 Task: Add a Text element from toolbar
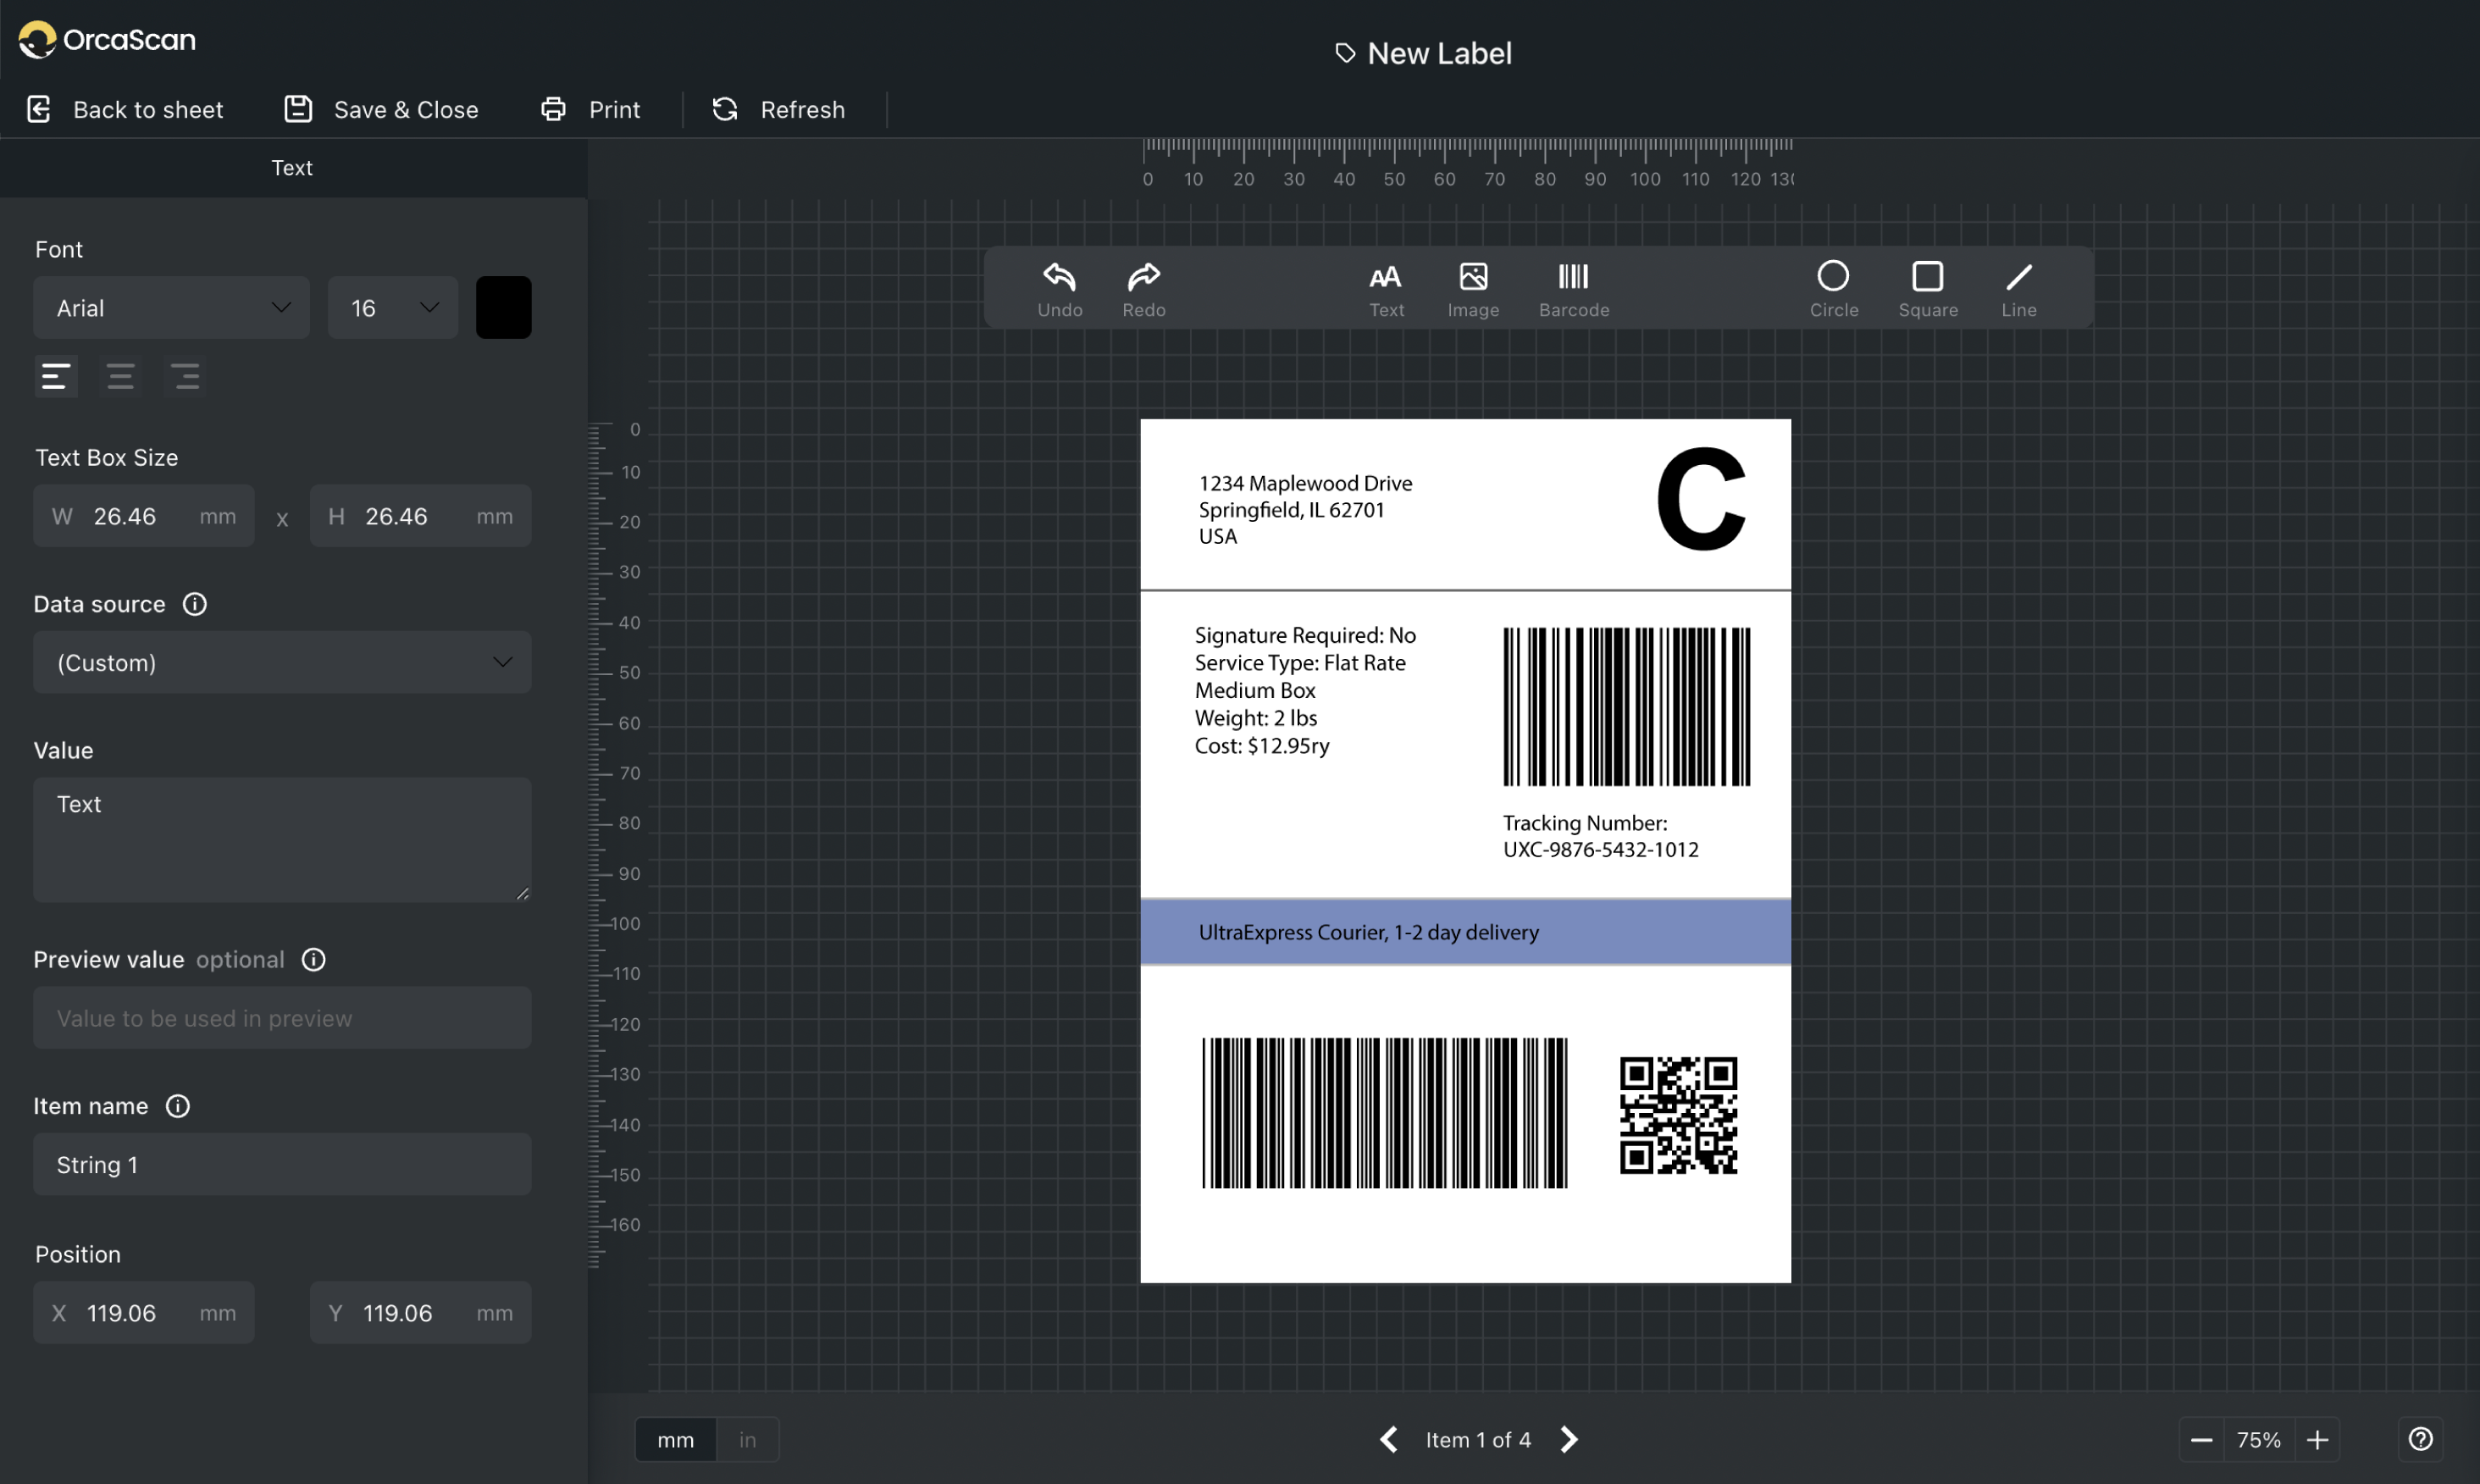click(1386, 289)
